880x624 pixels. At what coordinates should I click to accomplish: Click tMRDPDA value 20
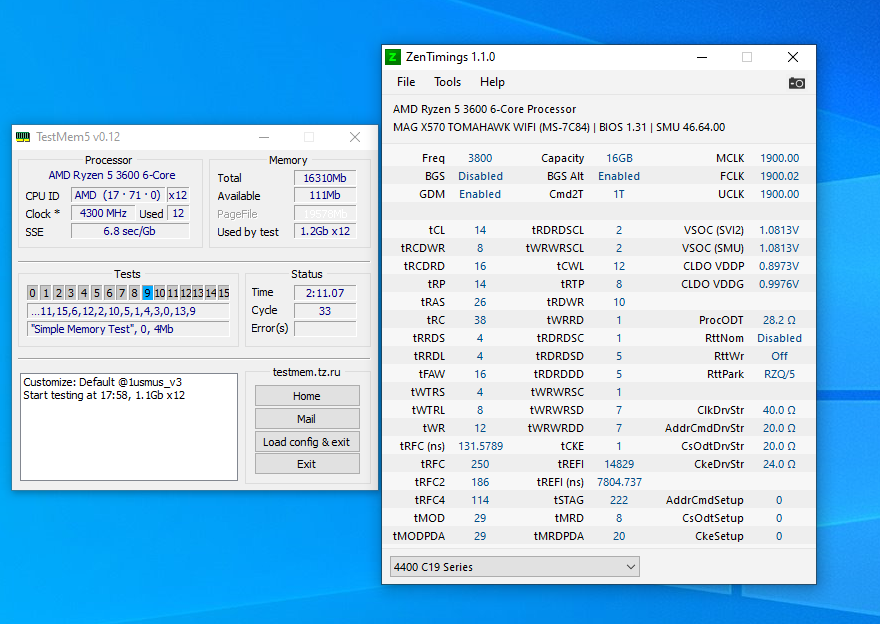pos(619,536)
